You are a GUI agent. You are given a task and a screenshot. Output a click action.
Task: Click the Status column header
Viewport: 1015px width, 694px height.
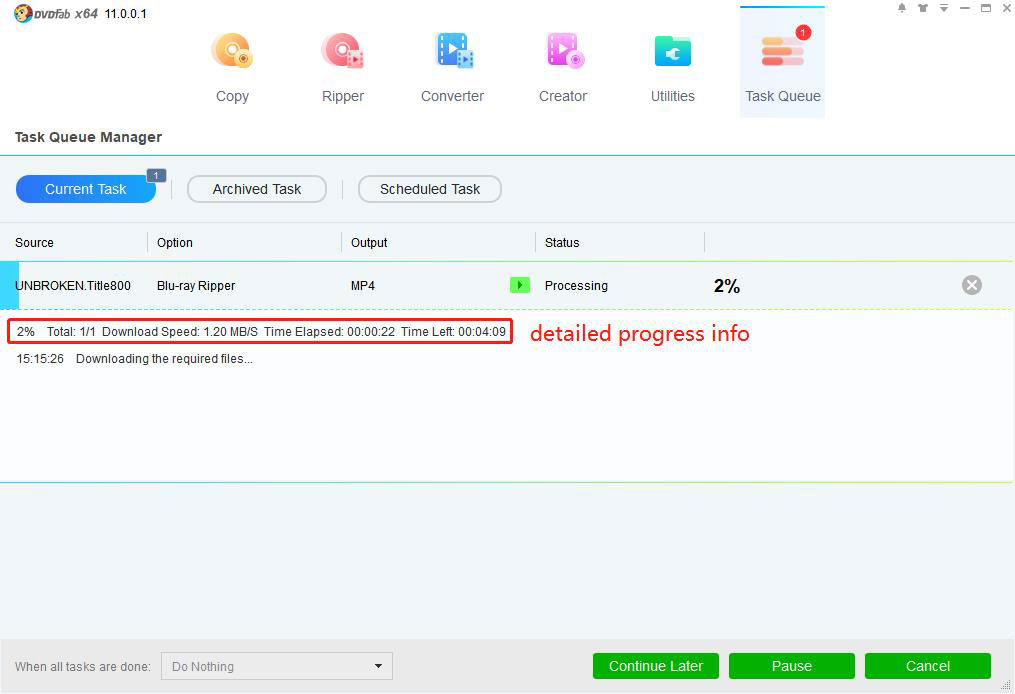point(562,243)
